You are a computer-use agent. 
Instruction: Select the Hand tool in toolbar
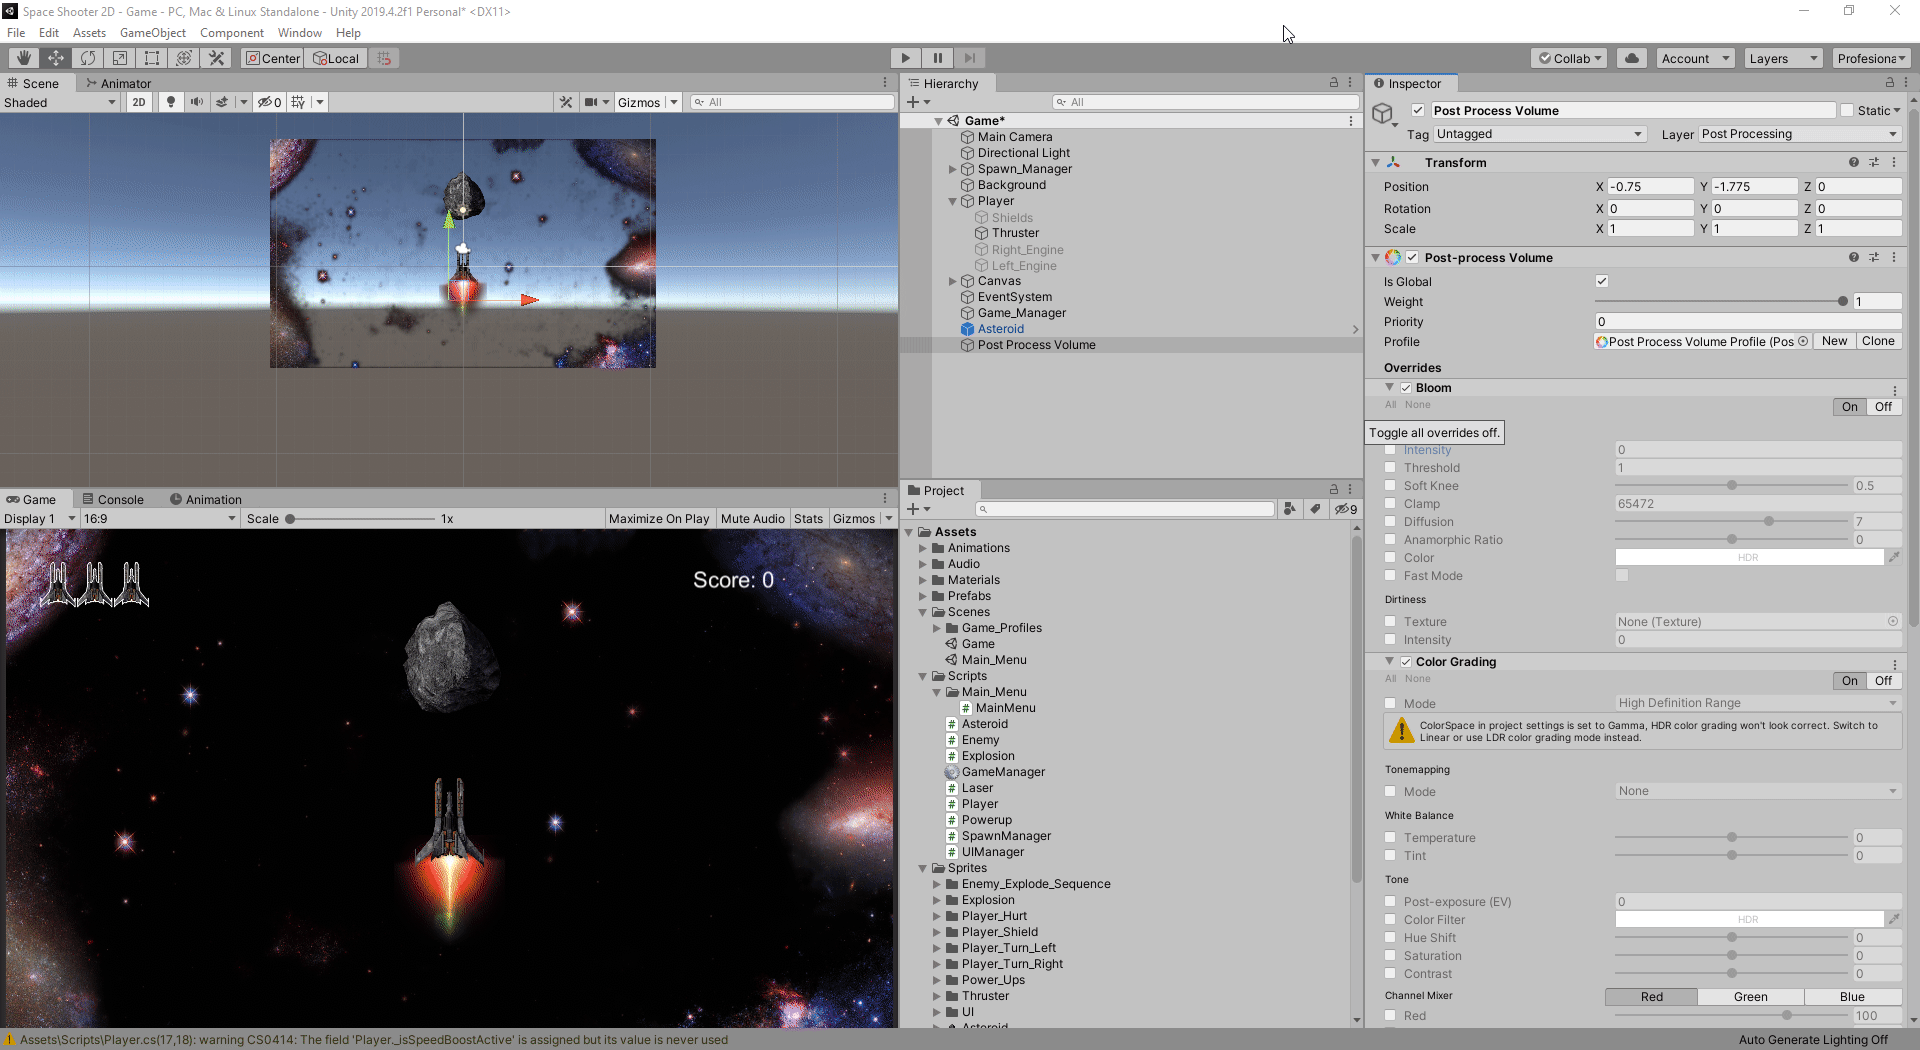(23, 58)
